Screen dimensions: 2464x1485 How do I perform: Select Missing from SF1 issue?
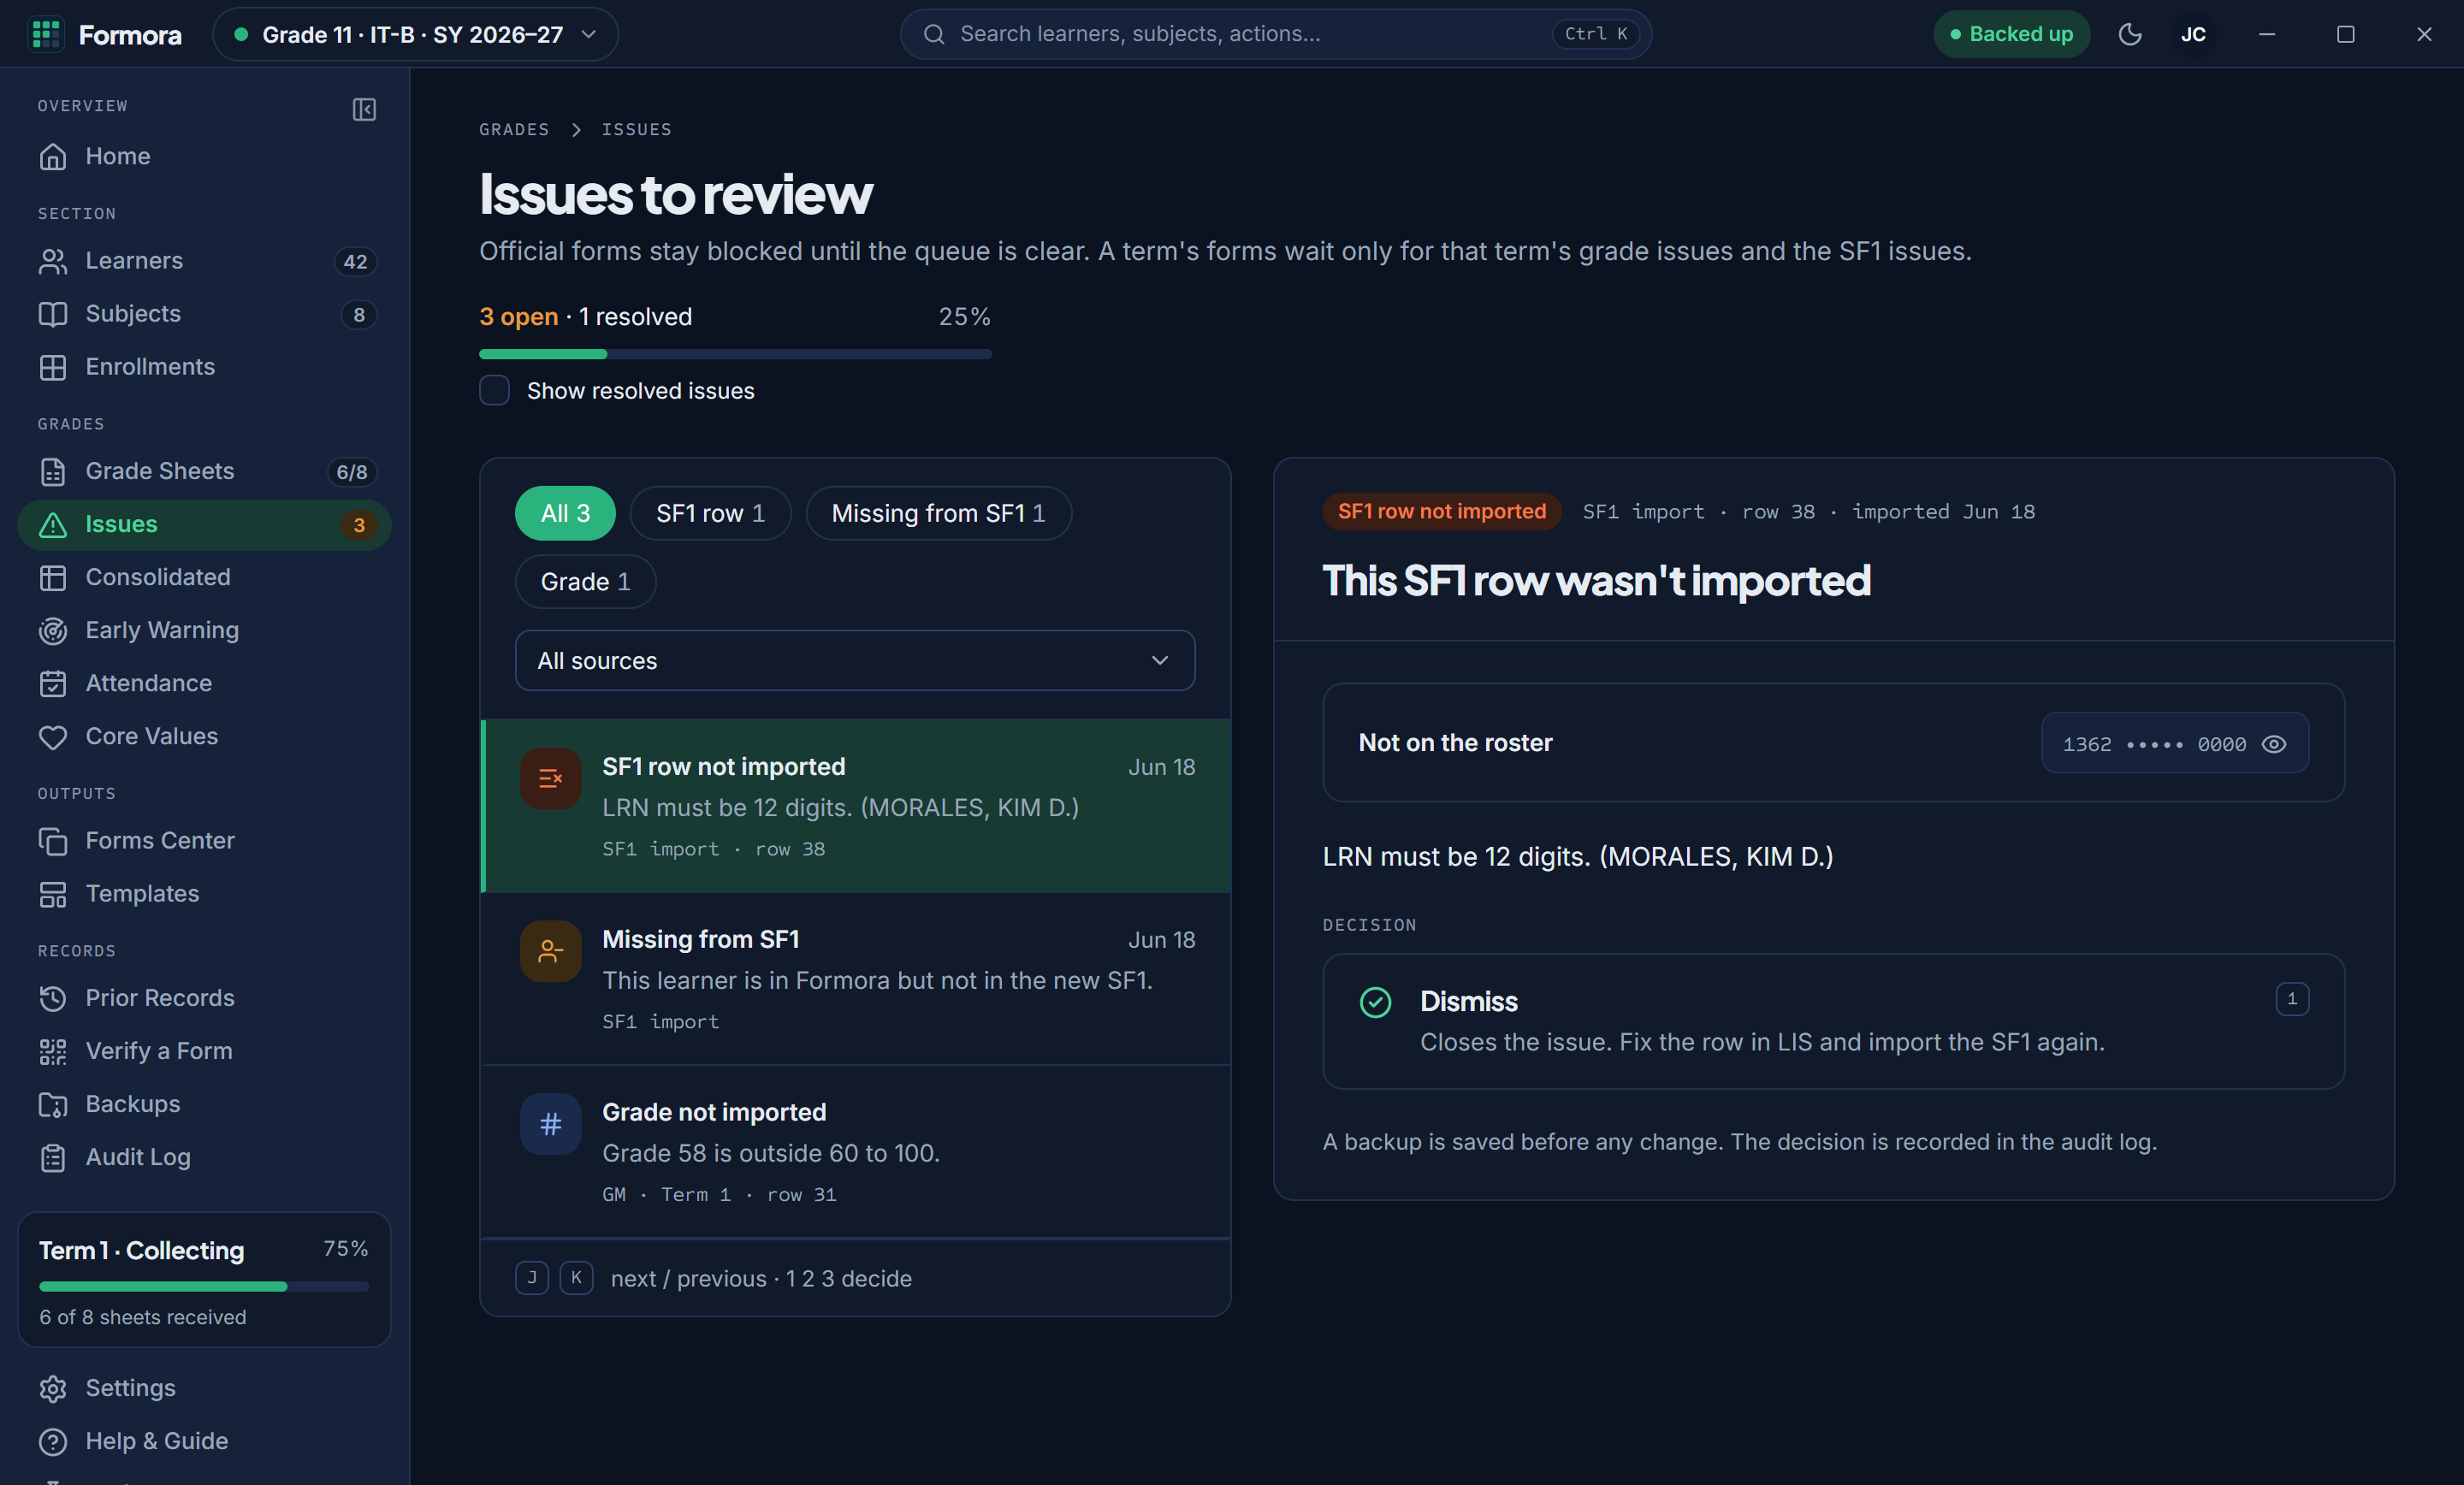click(856, 979)
